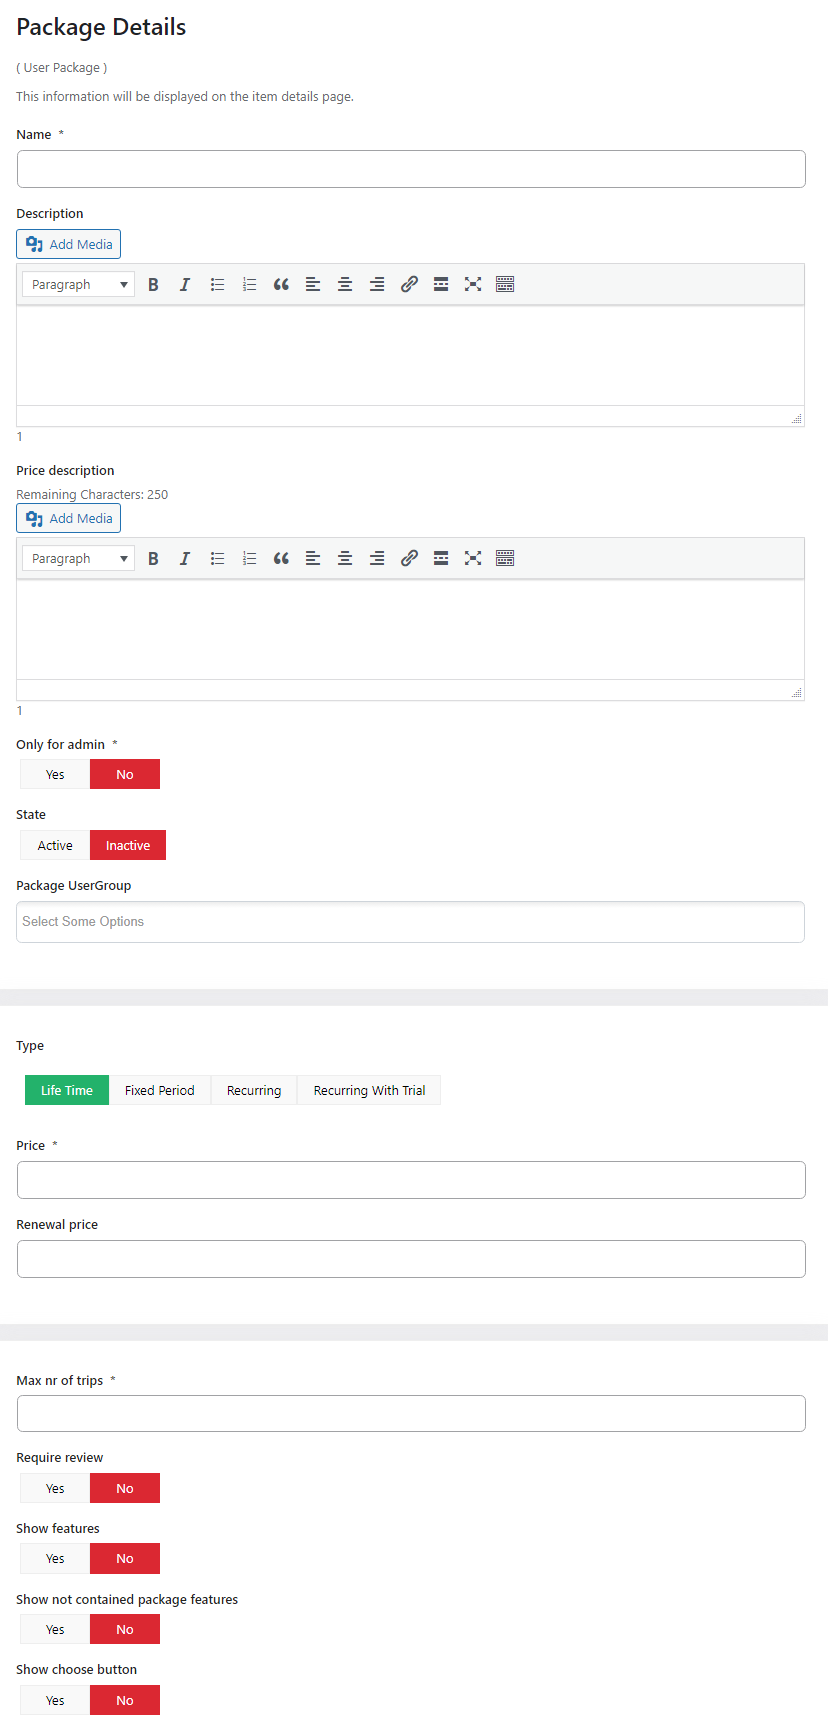The image size is (828, 1723).
Task: Set Only for admin to Yes
Action: pos(55,775)
